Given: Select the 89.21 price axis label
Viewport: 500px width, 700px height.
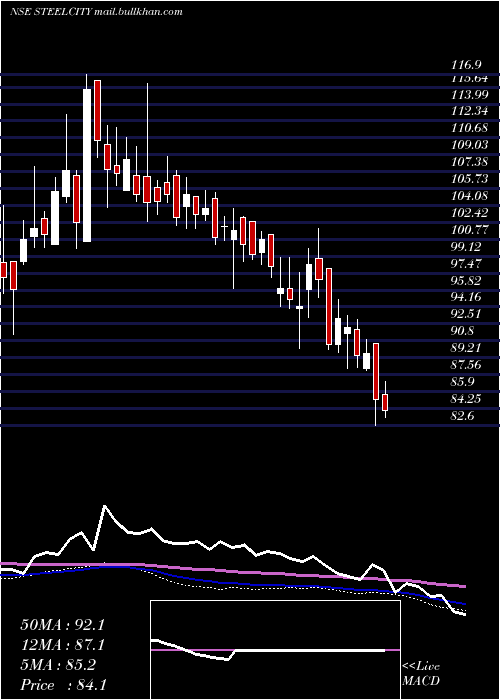Looking at the screenshot, I should tap(466, 348).
